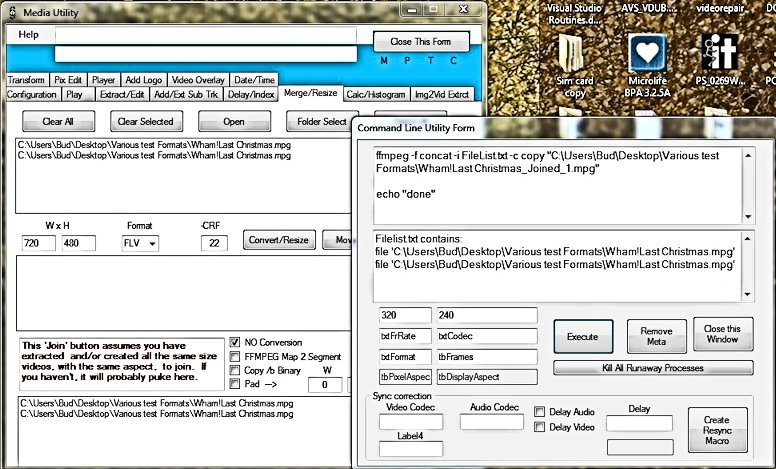Click the Media Utility title bar icon
The image size is (776, 469).
tap(12, 12)
